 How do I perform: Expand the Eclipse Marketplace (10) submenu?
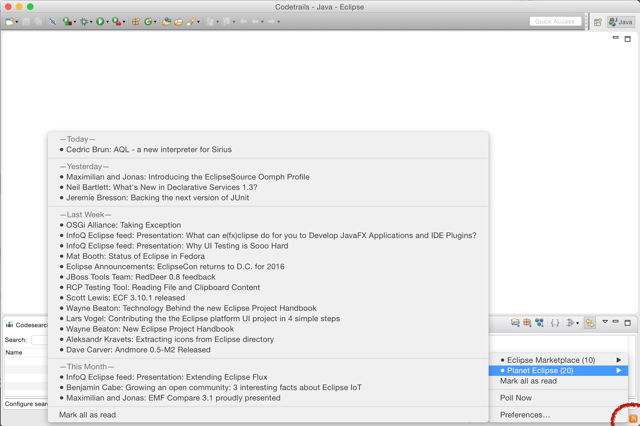coord(558,360)
